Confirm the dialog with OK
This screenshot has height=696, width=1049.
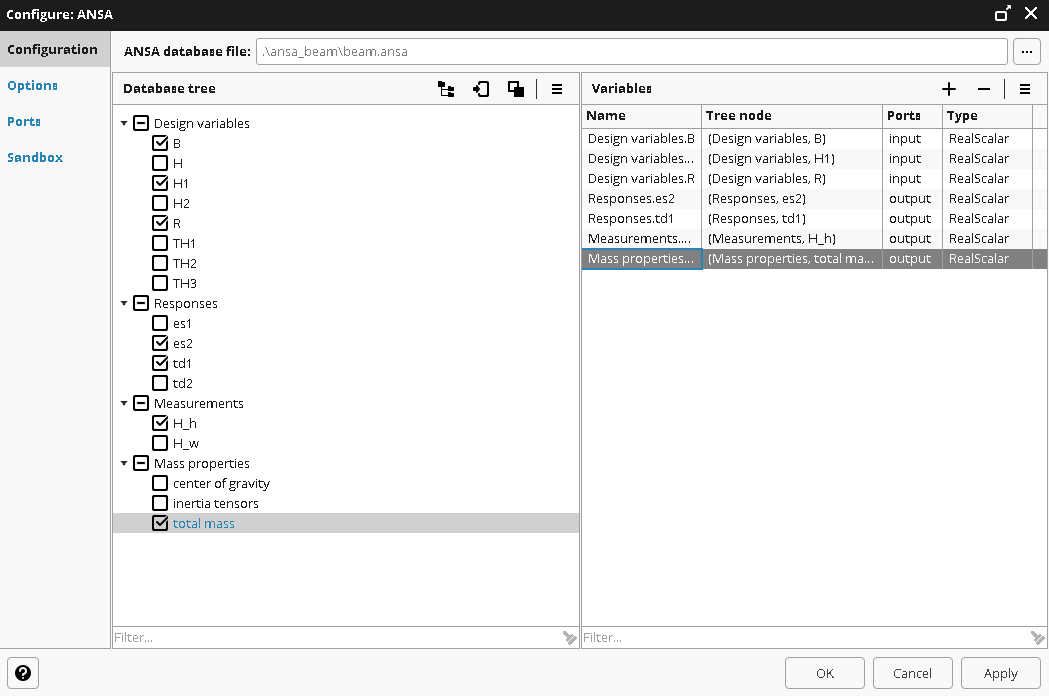(x=825, y=673)
